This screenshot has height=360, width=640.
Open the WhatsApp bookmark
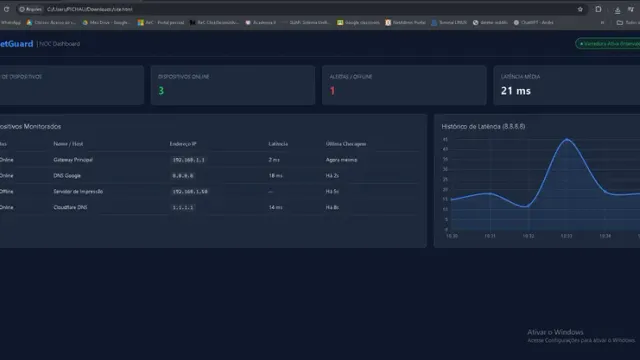click(11, 22)
